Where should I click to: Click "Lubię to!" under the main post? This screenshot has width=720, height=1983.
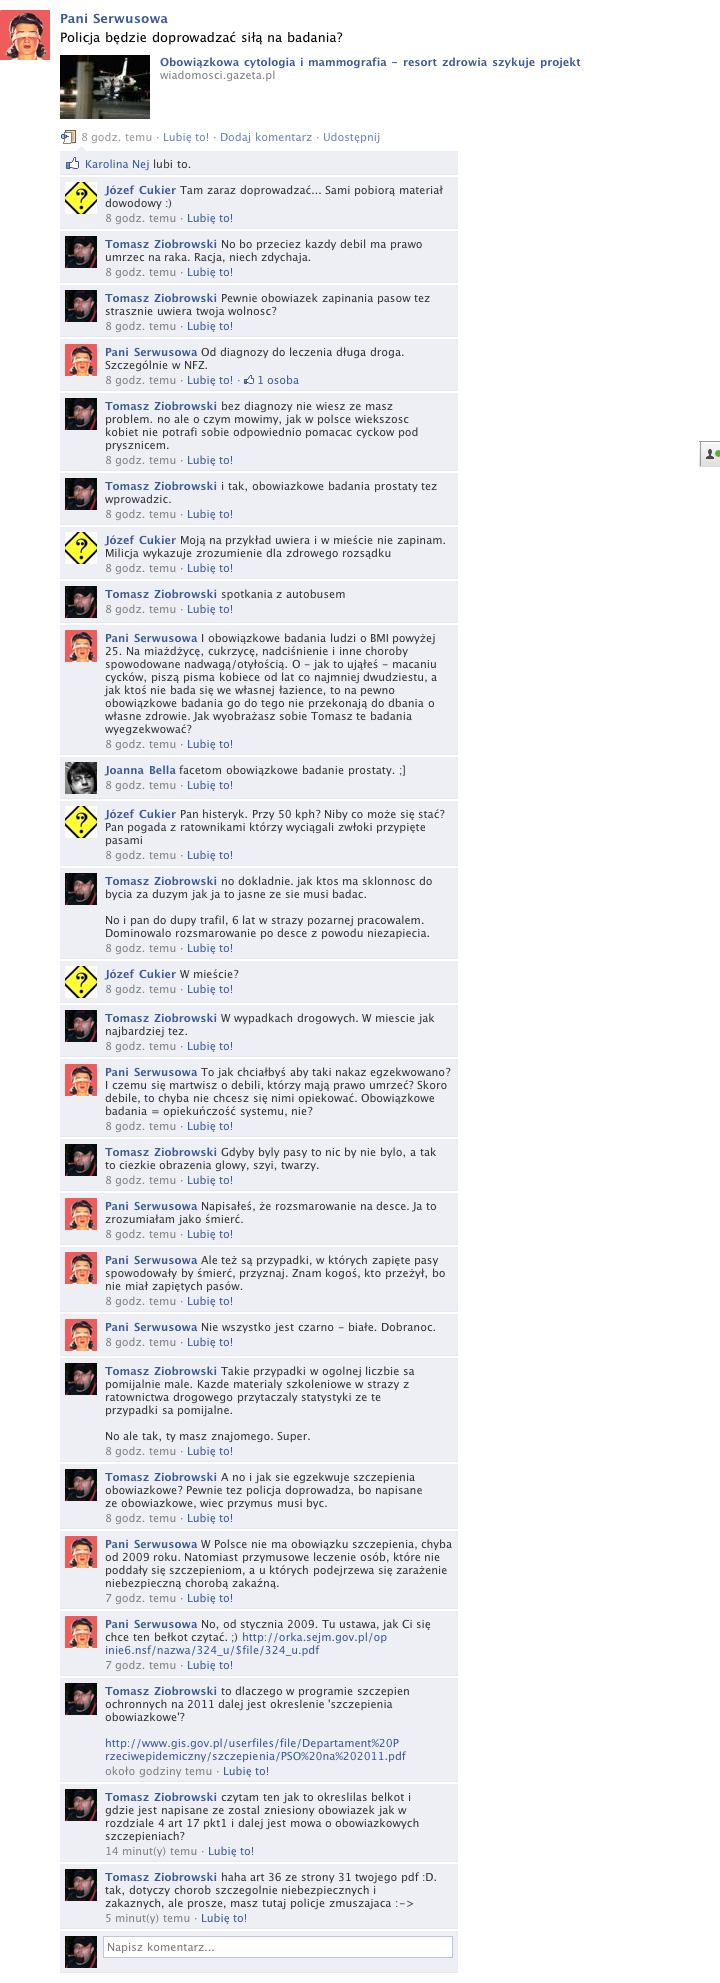coord(186,137)
